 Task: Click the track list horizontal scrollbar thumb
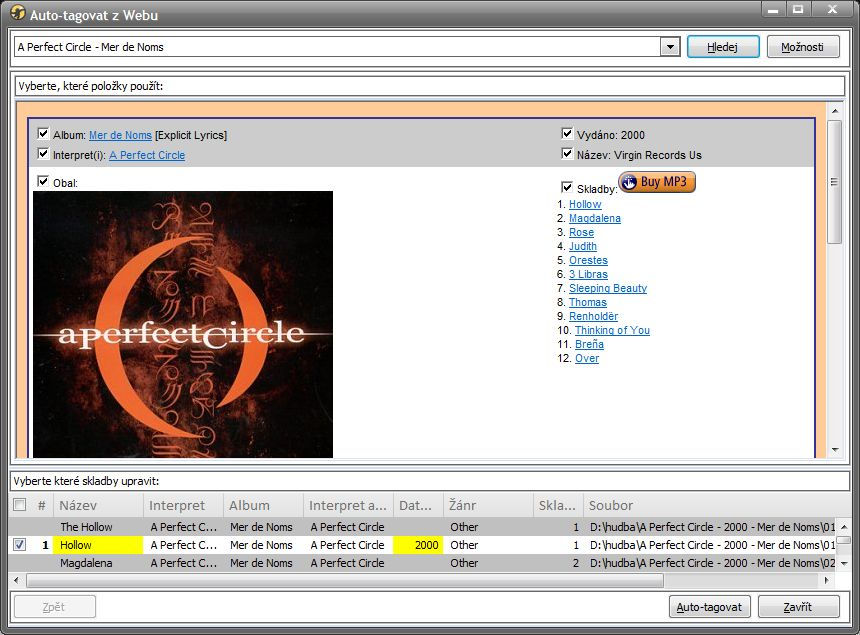(x=345, y=580)
